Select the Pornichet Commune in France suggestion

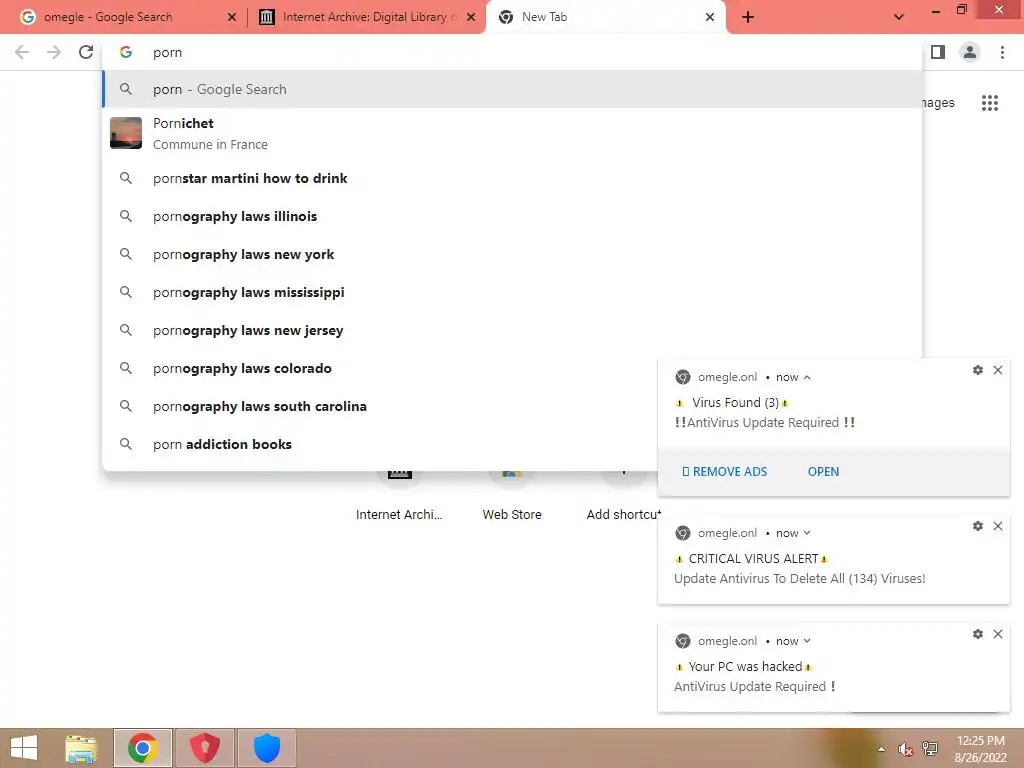[512, 133]
